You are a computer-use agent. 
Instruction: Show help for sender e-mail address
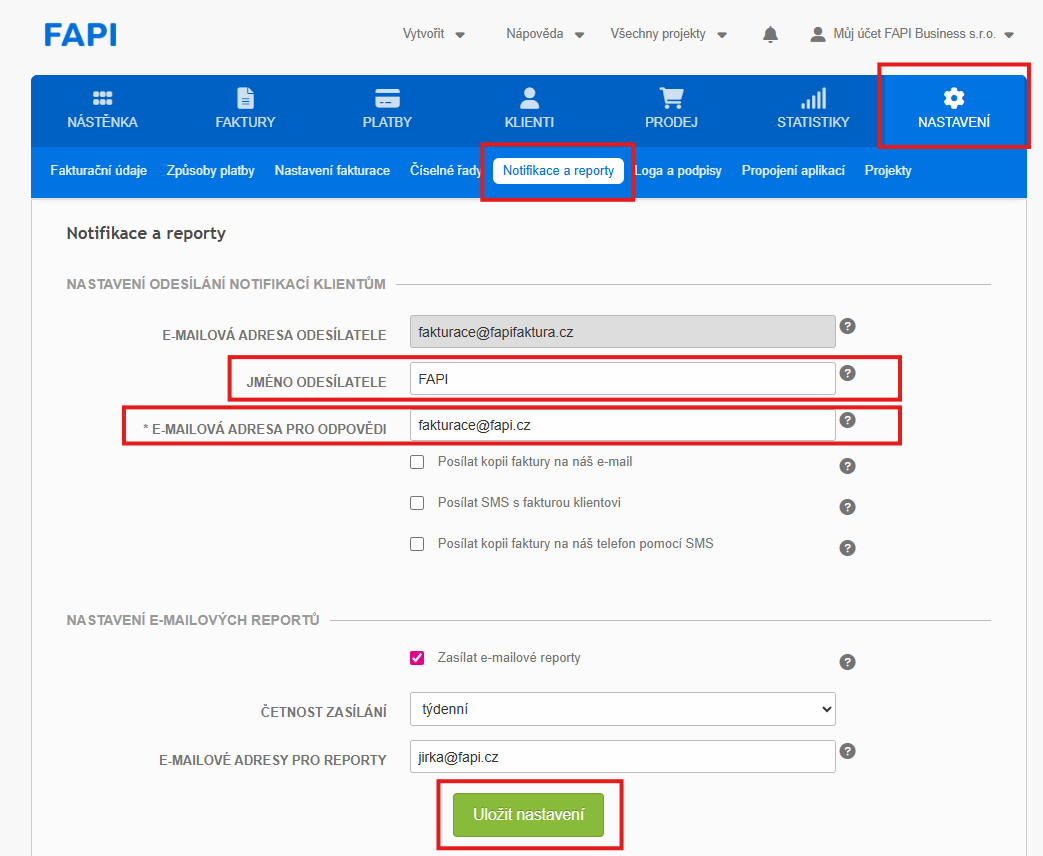tap(847, 326)
